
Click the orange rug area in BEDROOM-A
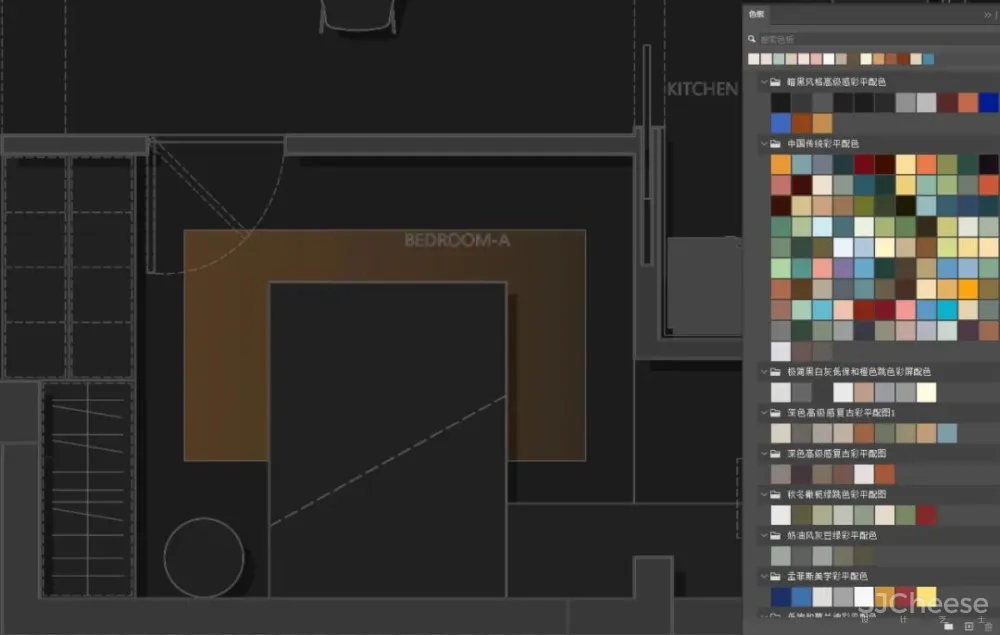(x=225, y=350)
